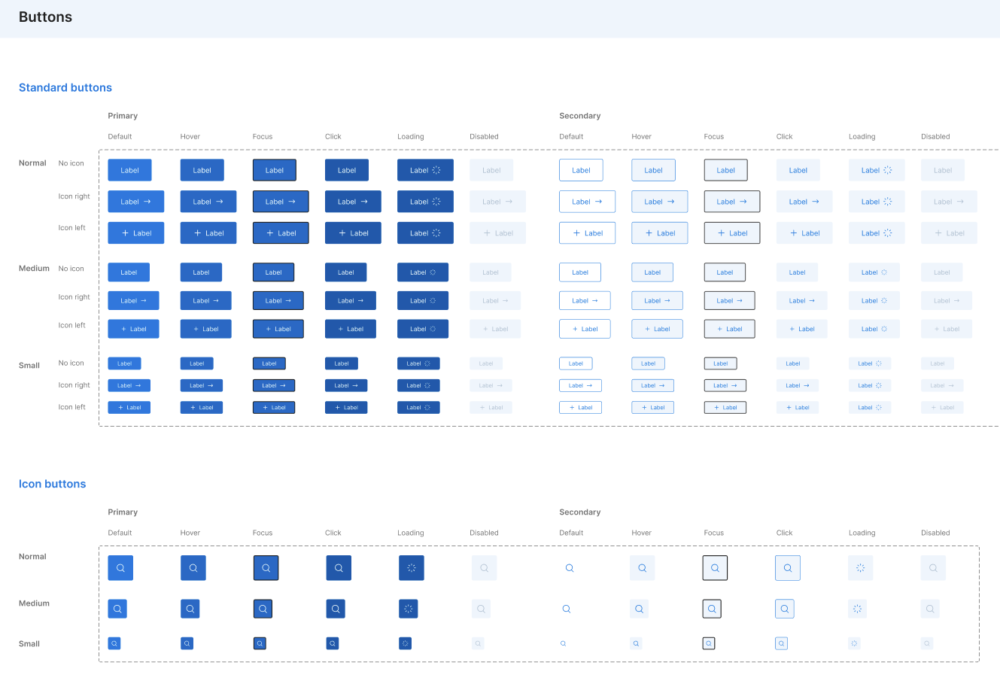The height and width of the screenshot is (699, 1000).
Task: Click Secondary Normal Icon-left Disabled Label button
Action: [949, 233]
